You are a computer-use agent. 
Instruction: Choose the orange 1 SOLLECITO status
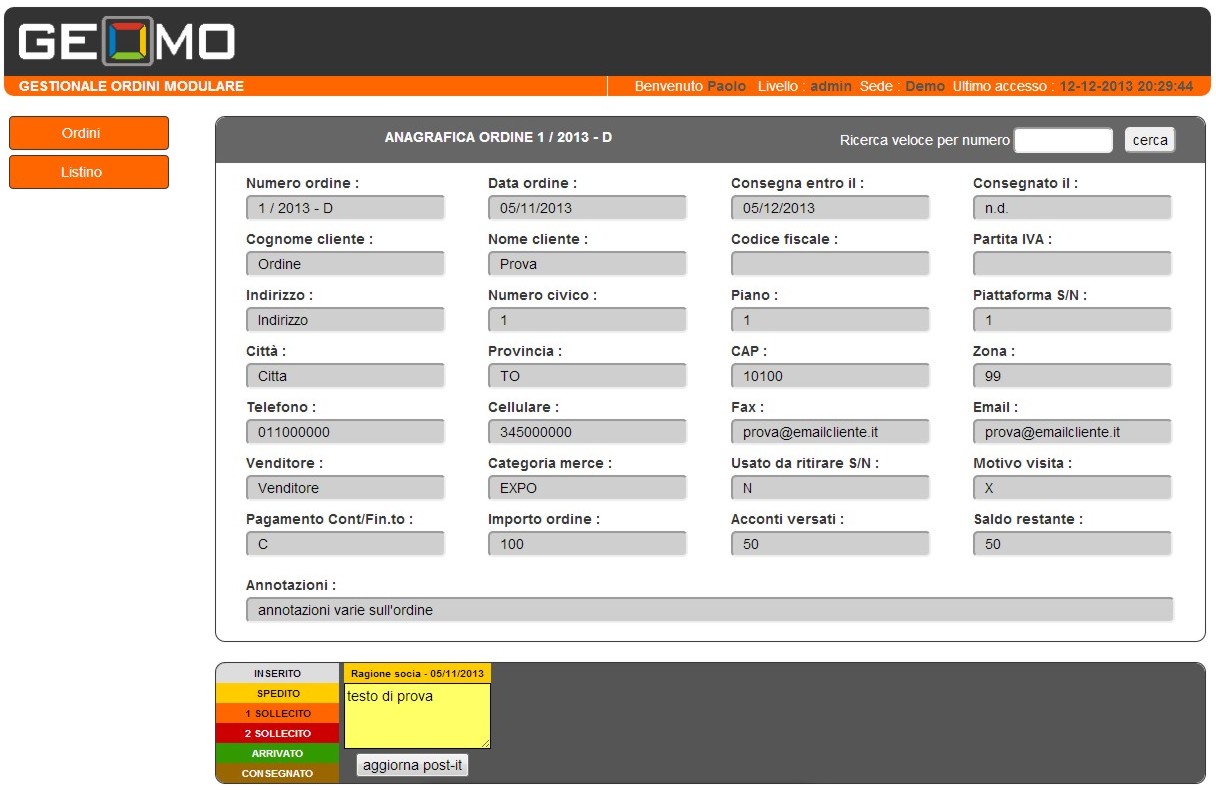point(277,713)
